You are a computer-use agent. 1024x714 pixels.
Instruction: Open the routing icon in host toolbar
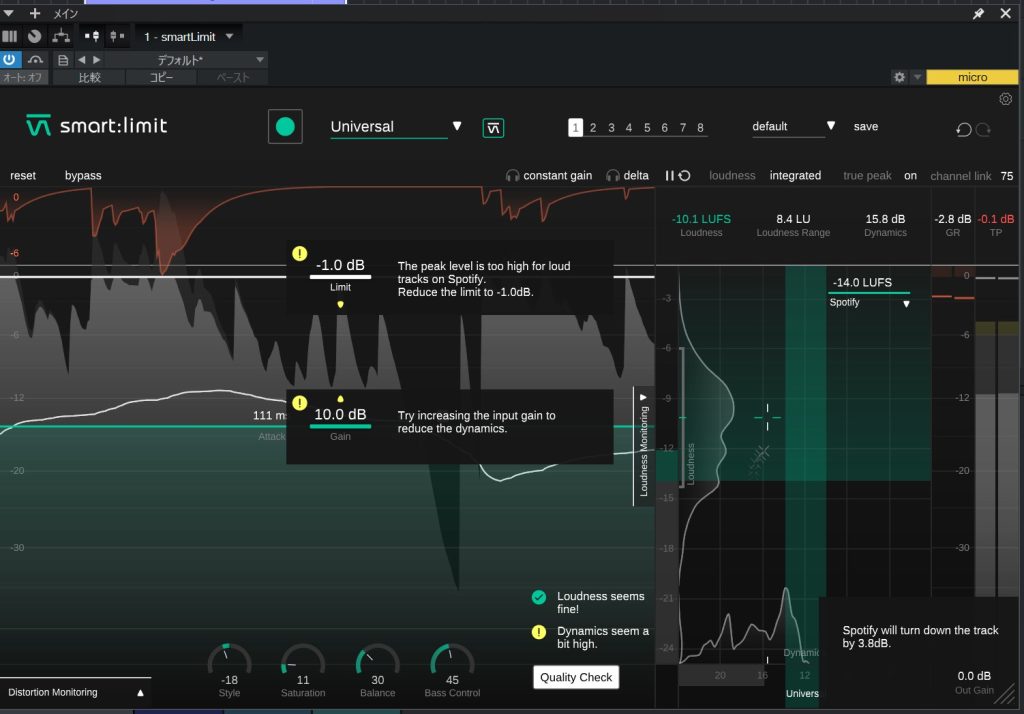pyautogui.click(x=62, y=36)
